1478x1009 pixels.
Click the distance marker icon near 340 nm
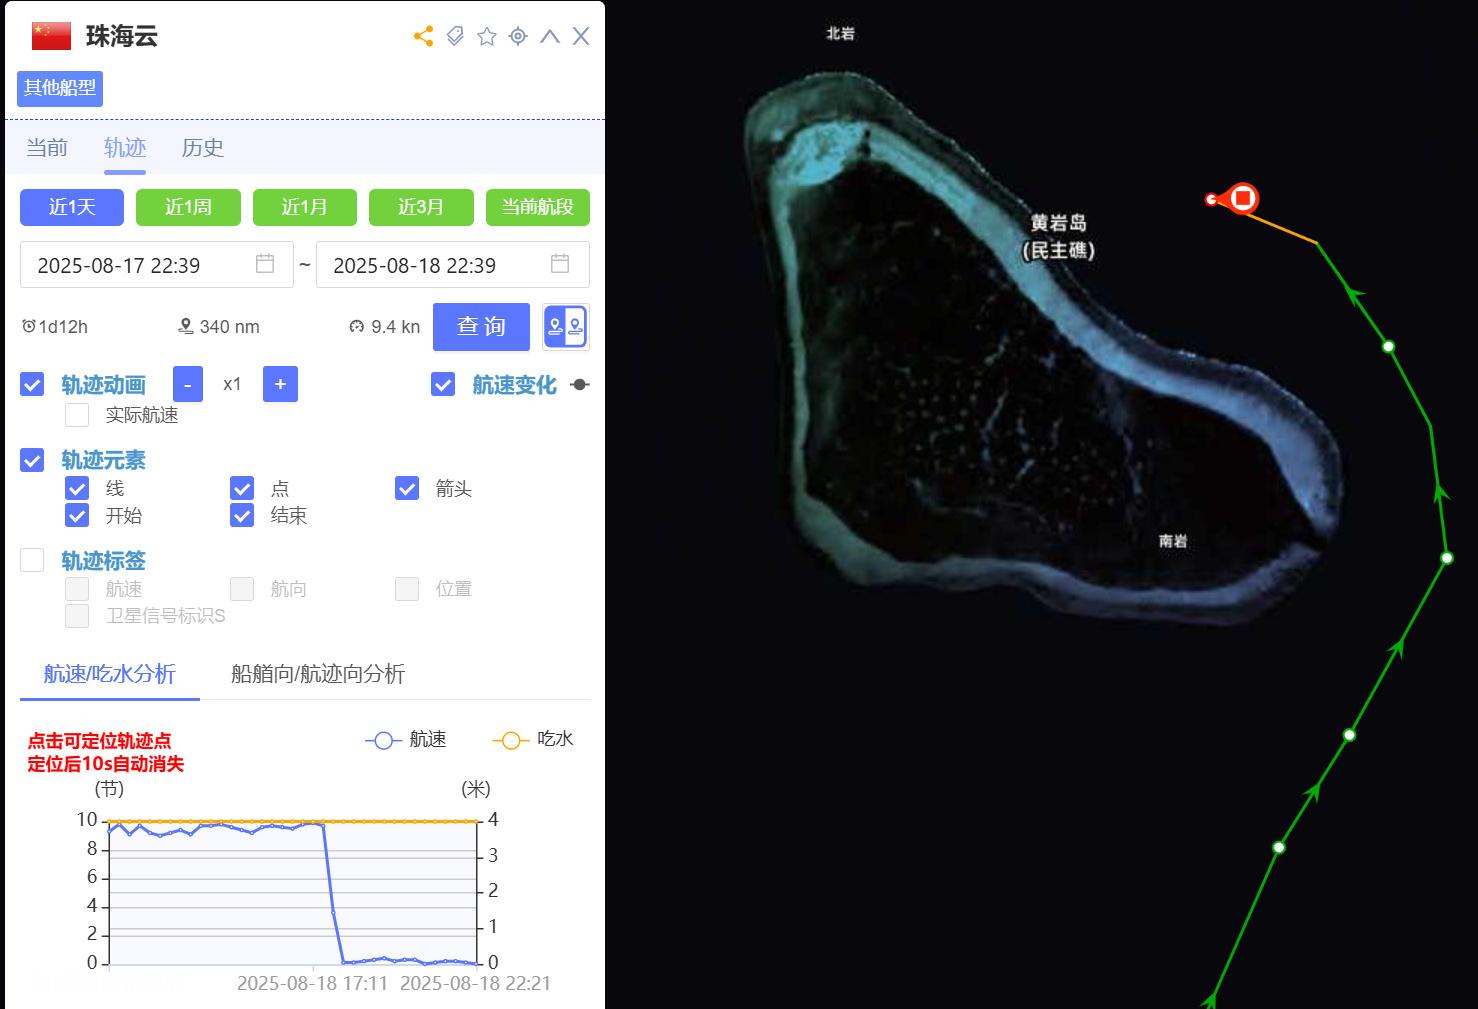pos(185,326)
